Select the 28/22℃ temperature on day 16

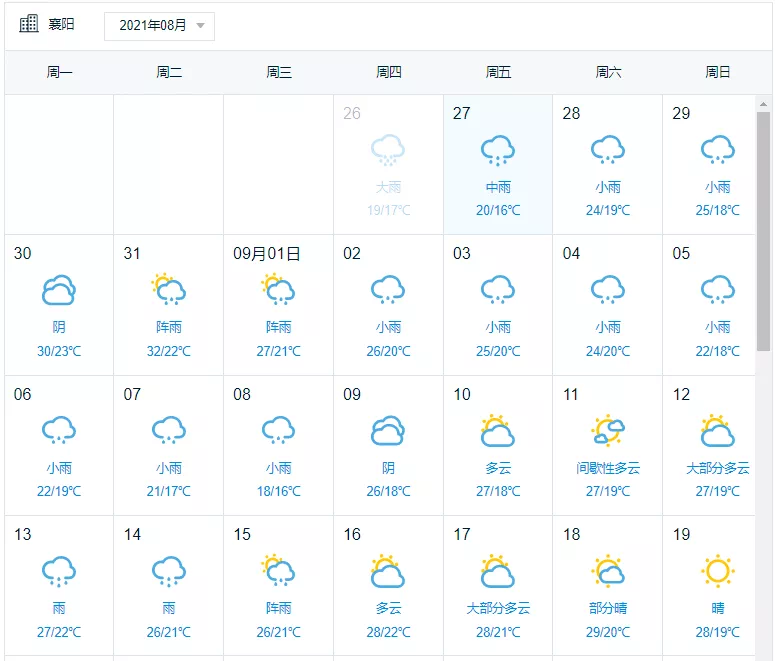tap(388, 632)
